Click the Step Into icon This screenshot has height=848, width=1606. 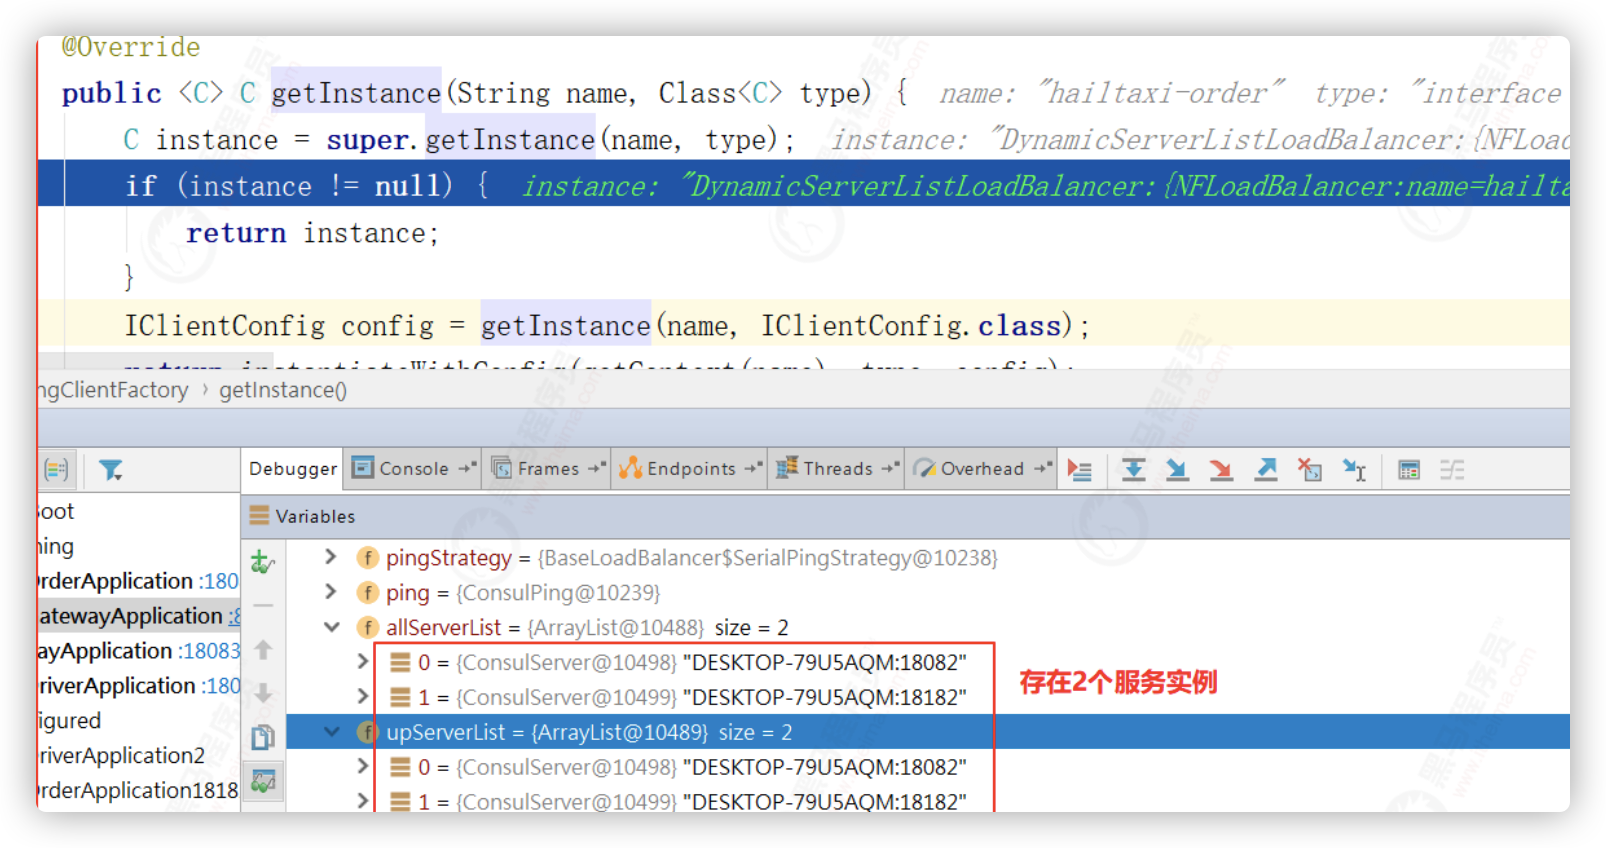tap(1177, 469)
